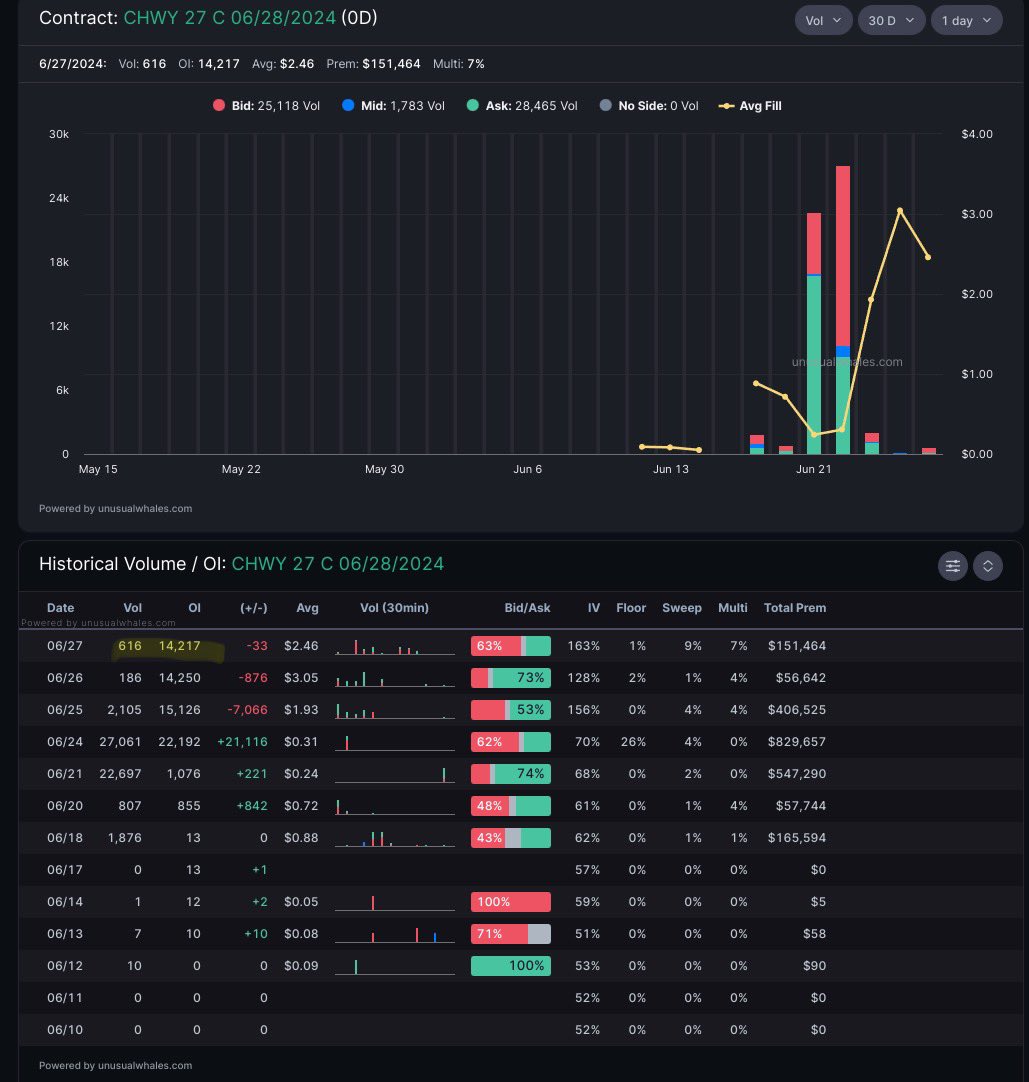Screen dimensions: 1029x1082
Task: Click the 63% Bid/Ask bar for 06/27
Action: 510,646
